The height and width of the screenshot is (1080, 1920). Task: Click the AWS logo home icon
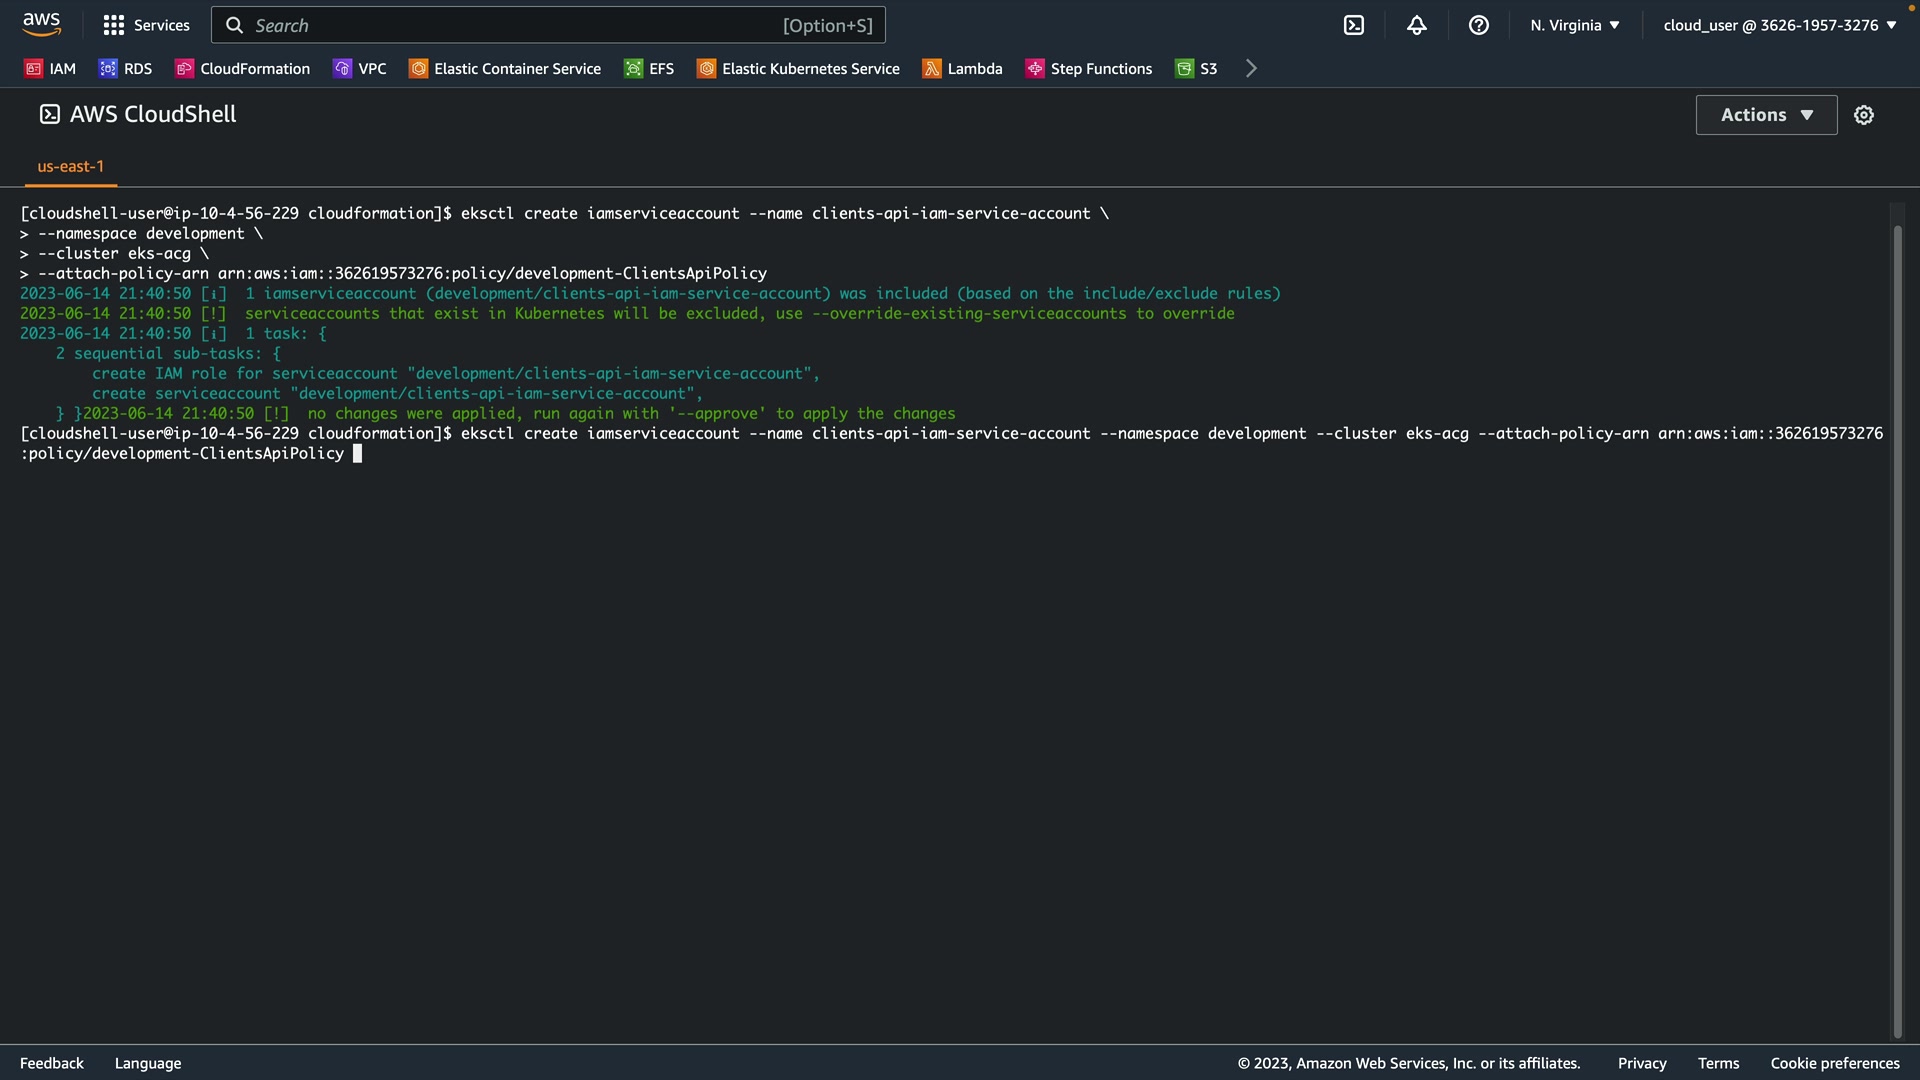(41, 24)
